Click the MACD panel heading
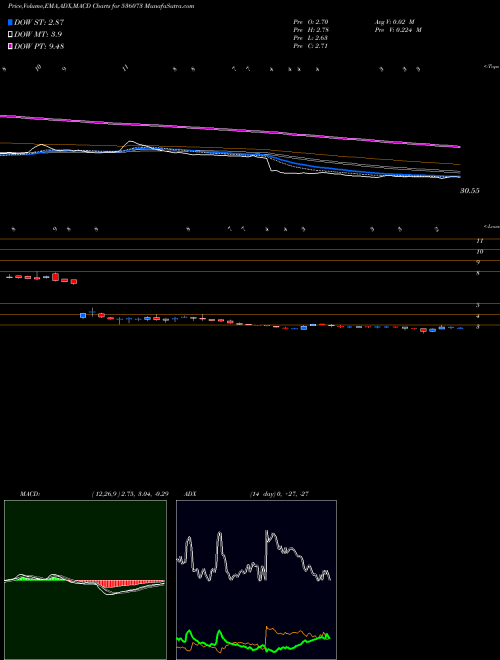Image resolution: width=500 pixels, height=660 pixels. [x=30, y=494]
